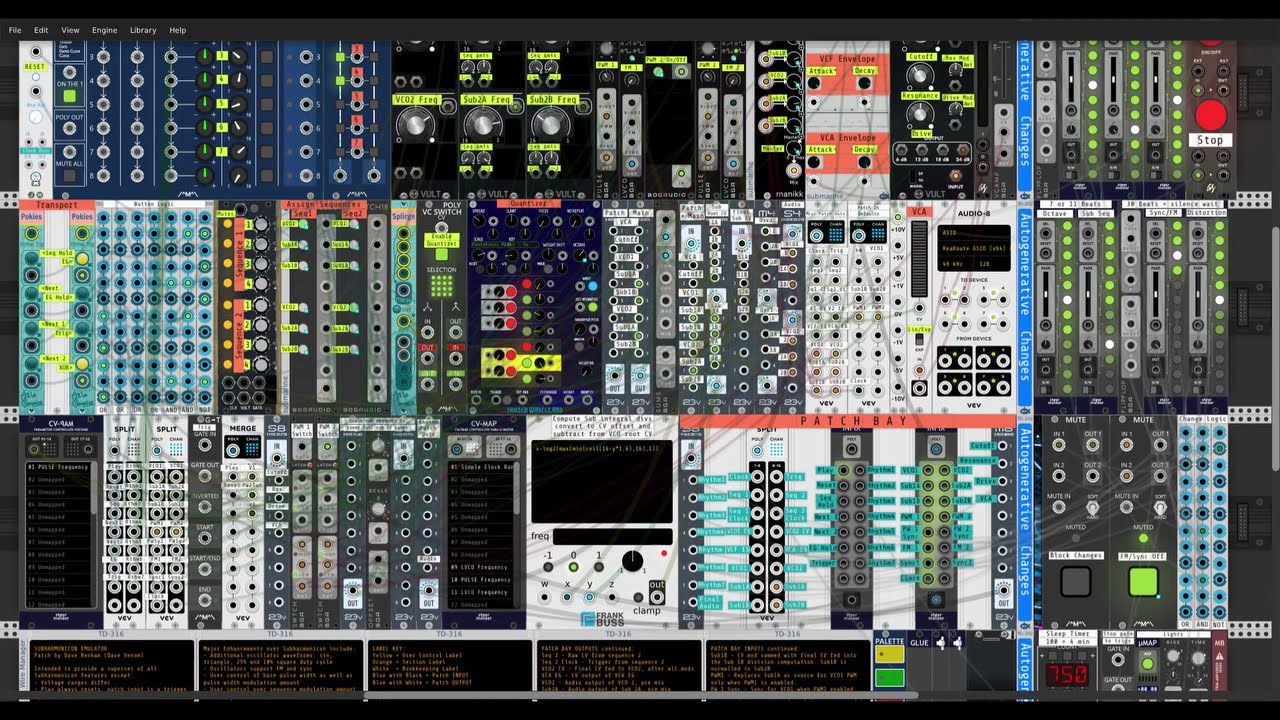
Task: Open the Library menu
Action: (x=143, y=30)
